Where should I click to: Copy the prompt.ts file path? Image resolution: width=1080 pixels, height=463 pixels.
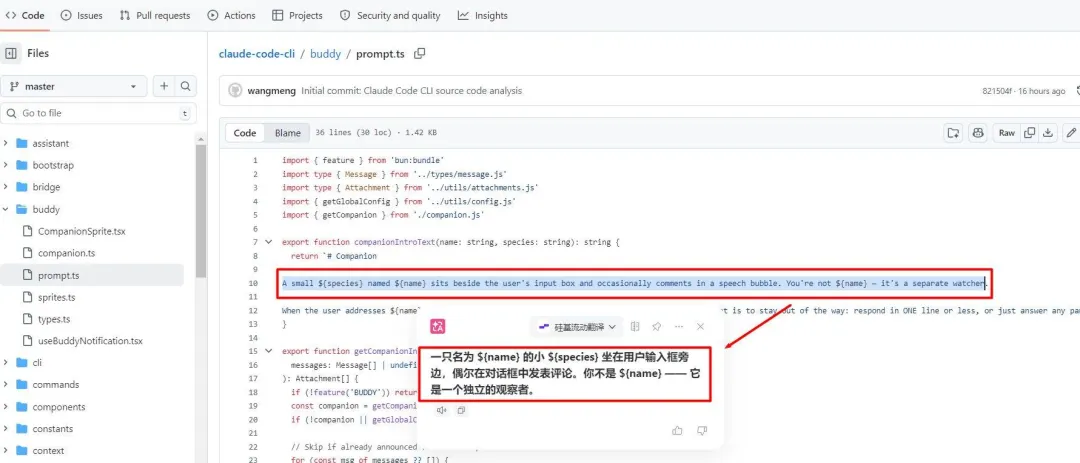click(419, 53)
